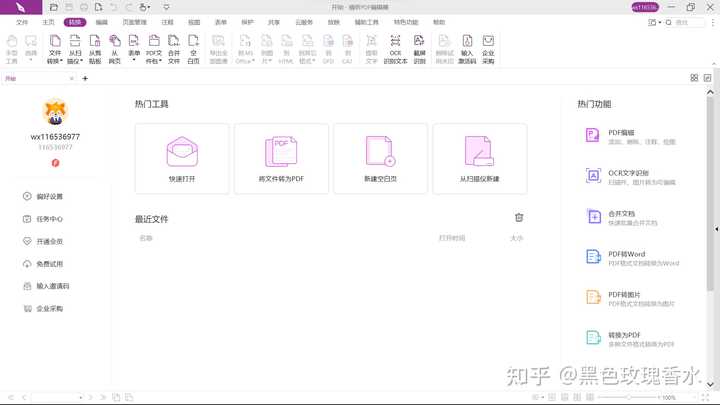Open PDF编辑 in 热门功能 list
720x405 pixels.
(x=631, y=136)
